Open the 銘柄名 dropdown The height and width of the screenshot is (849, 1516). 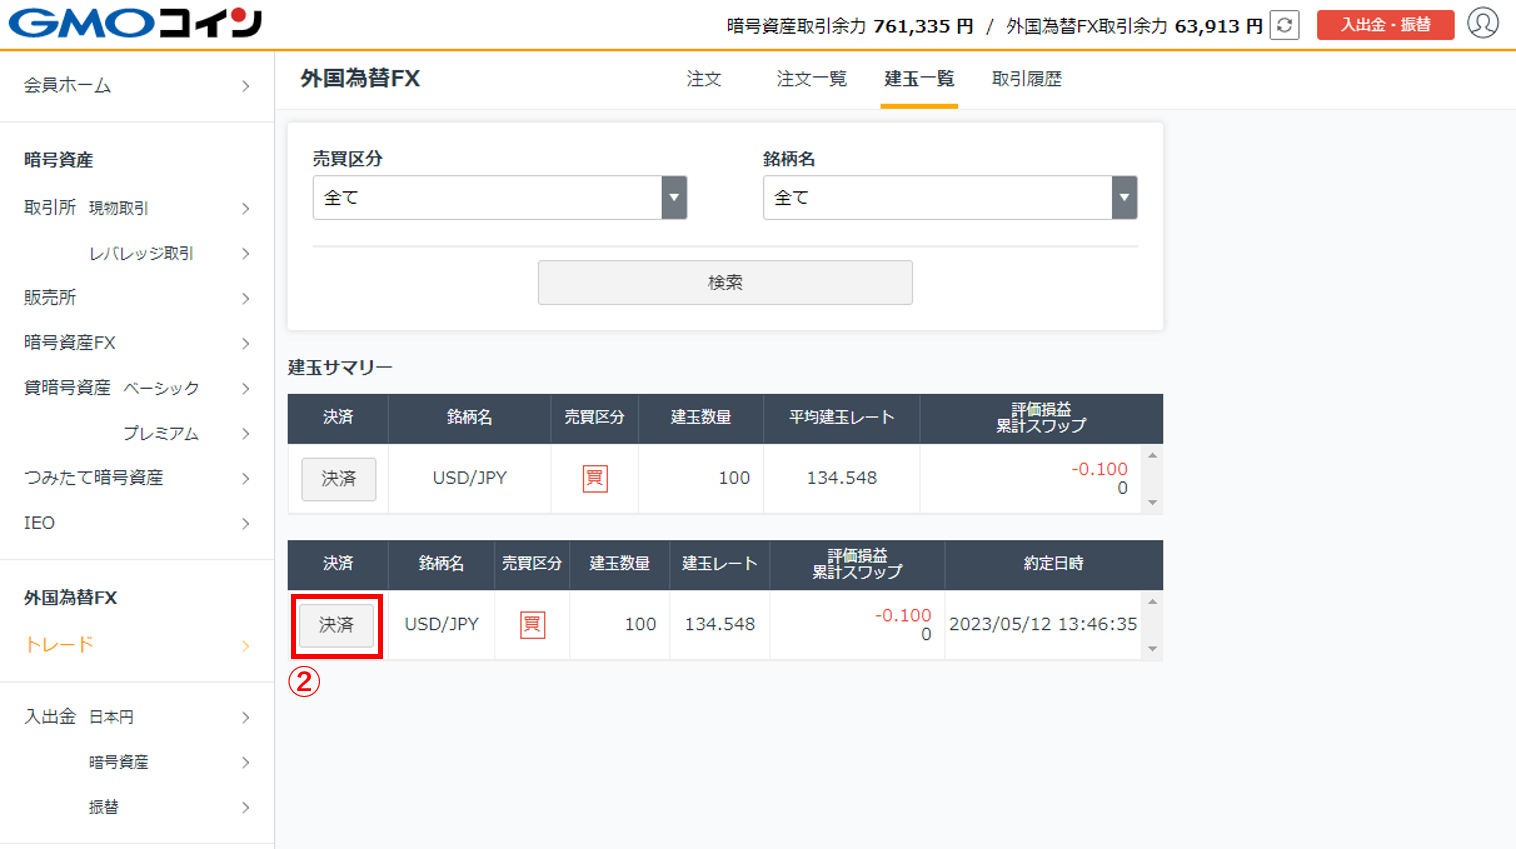click(x=949, y=198)
